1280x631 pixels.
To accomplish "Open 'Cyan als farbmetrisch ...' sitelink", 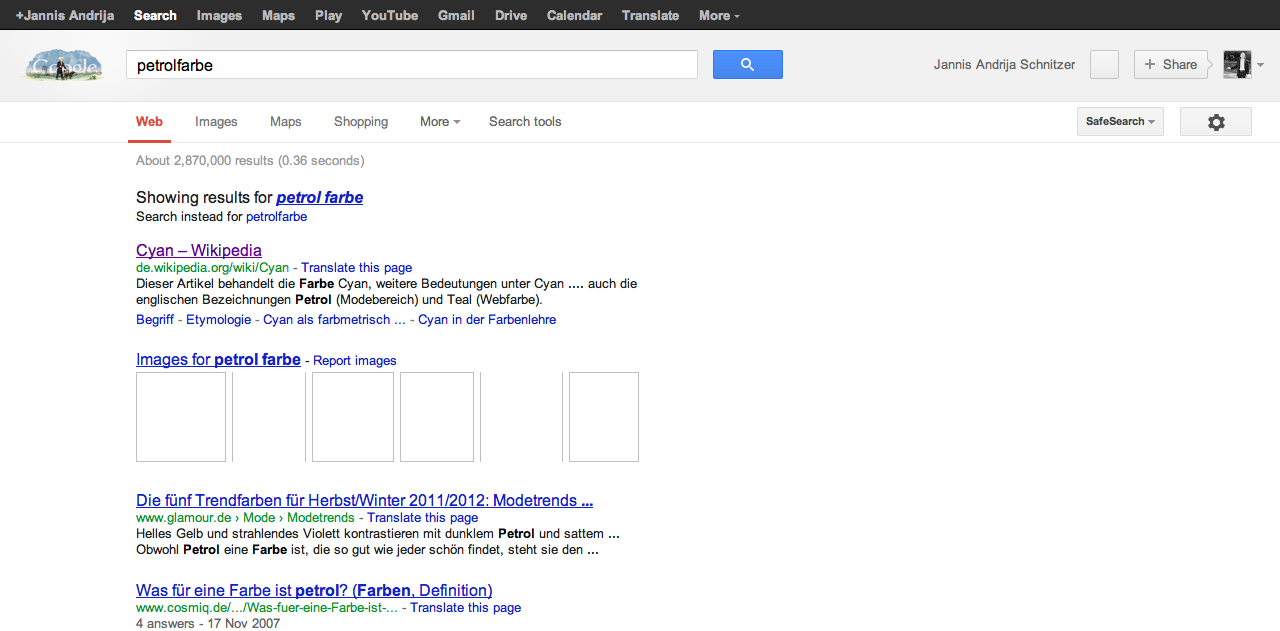I will pyautogui.click(x=334, y=320).
